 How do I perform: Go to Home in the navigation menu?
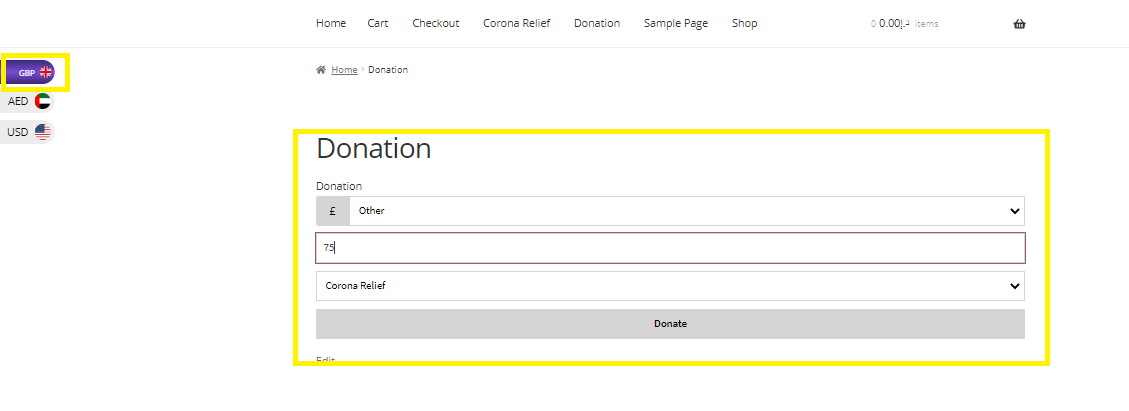(331, 23)
